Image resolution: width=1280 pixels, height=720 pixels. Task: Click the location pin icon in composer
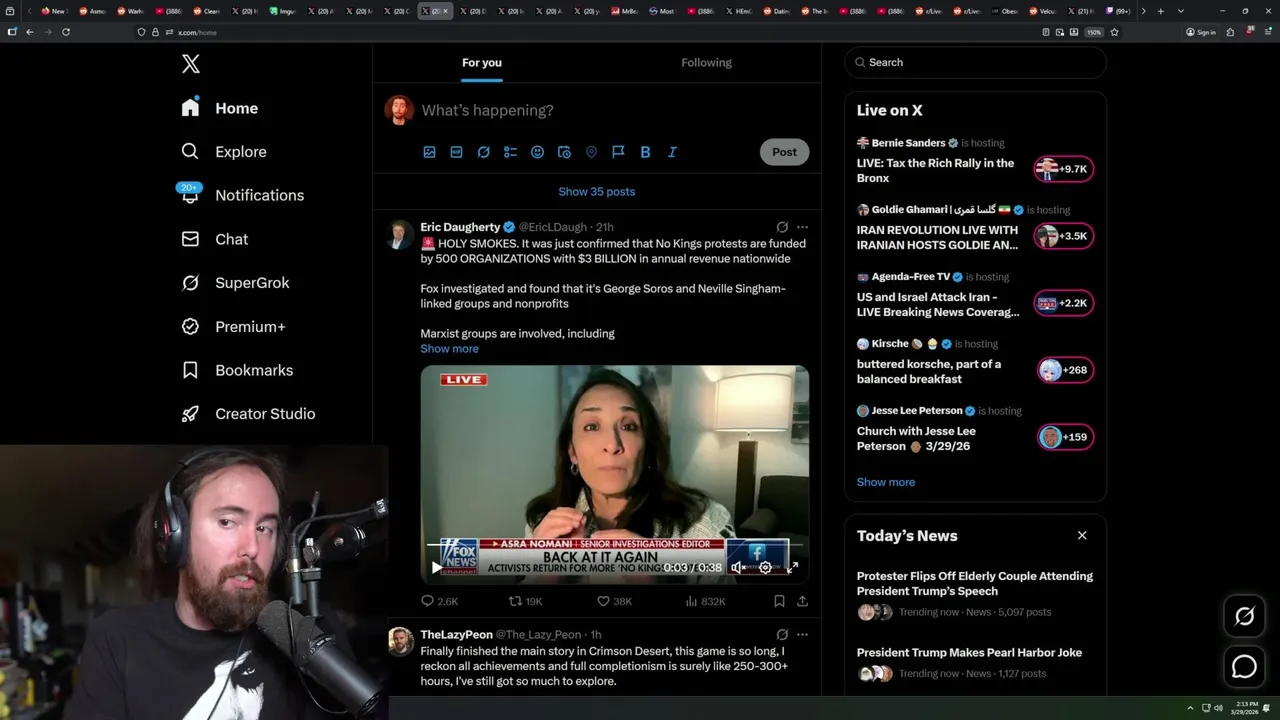591,152
